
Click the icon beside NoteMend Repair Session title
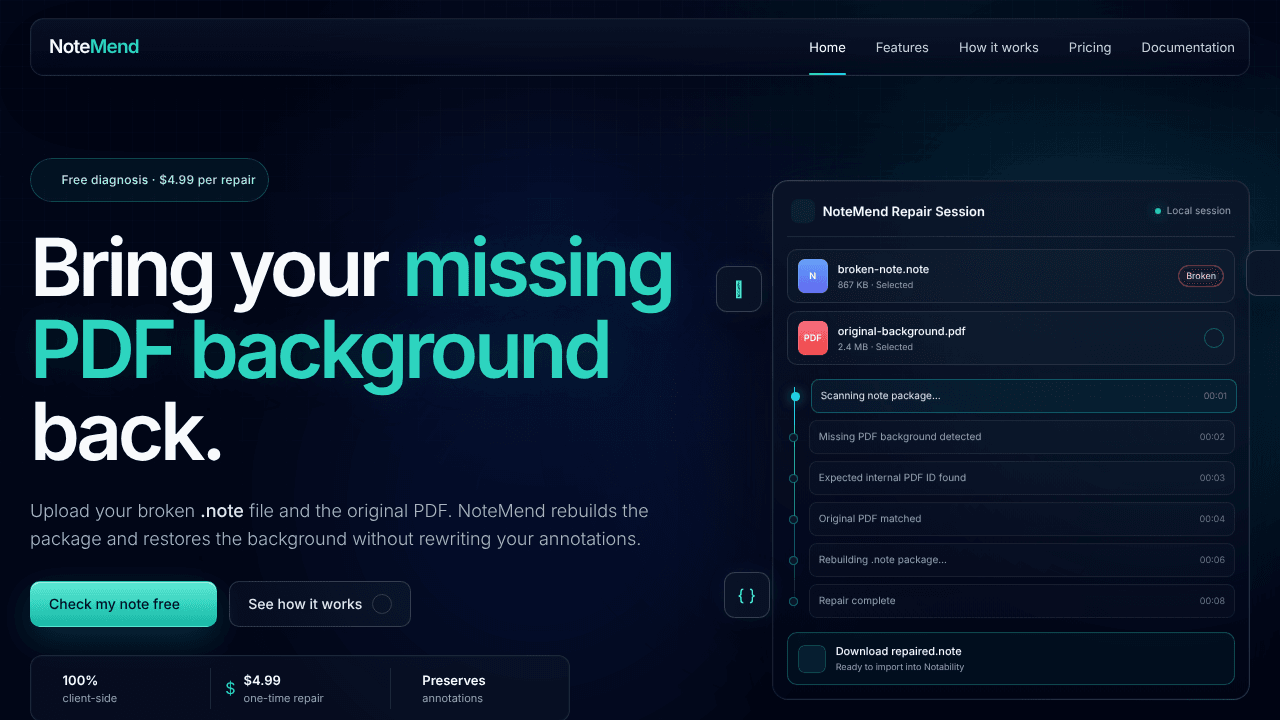(x=802, y=211)
